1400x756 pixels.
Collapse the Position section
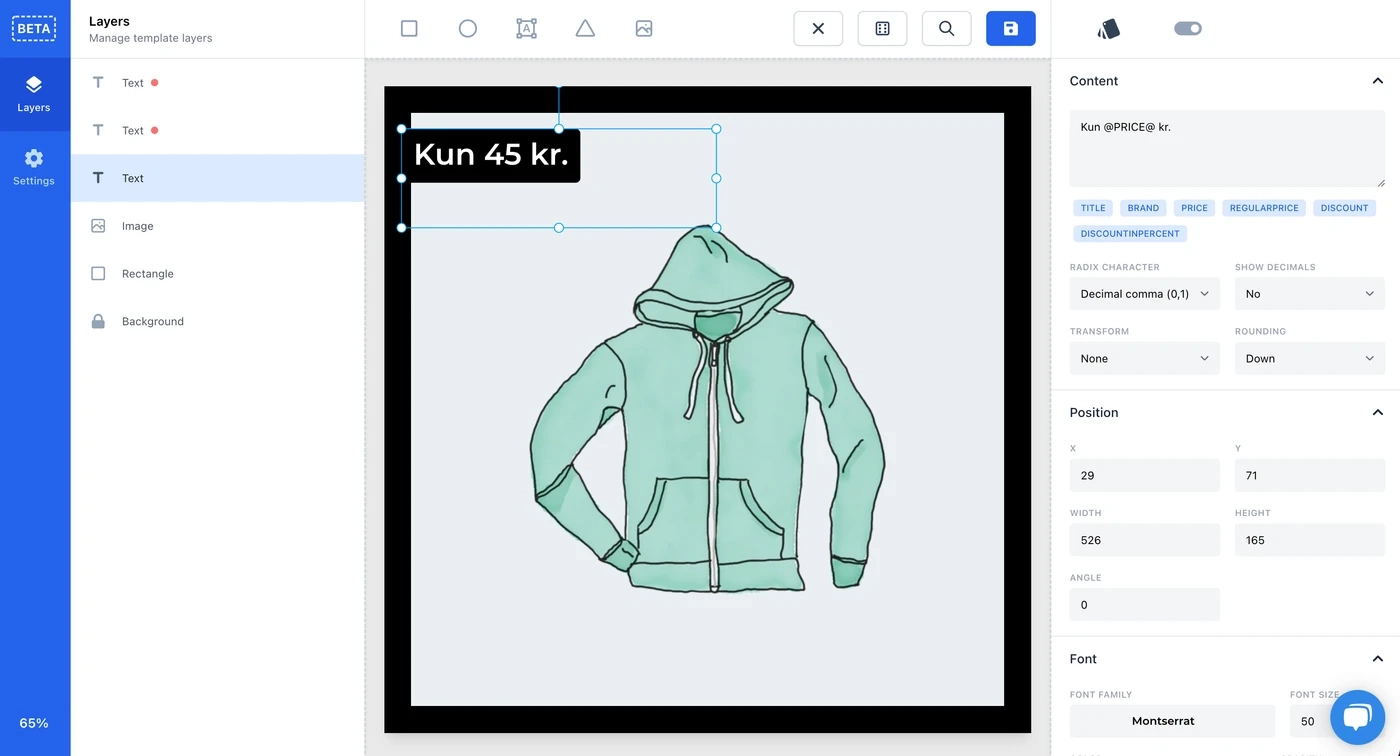[x=1377, y=413]
